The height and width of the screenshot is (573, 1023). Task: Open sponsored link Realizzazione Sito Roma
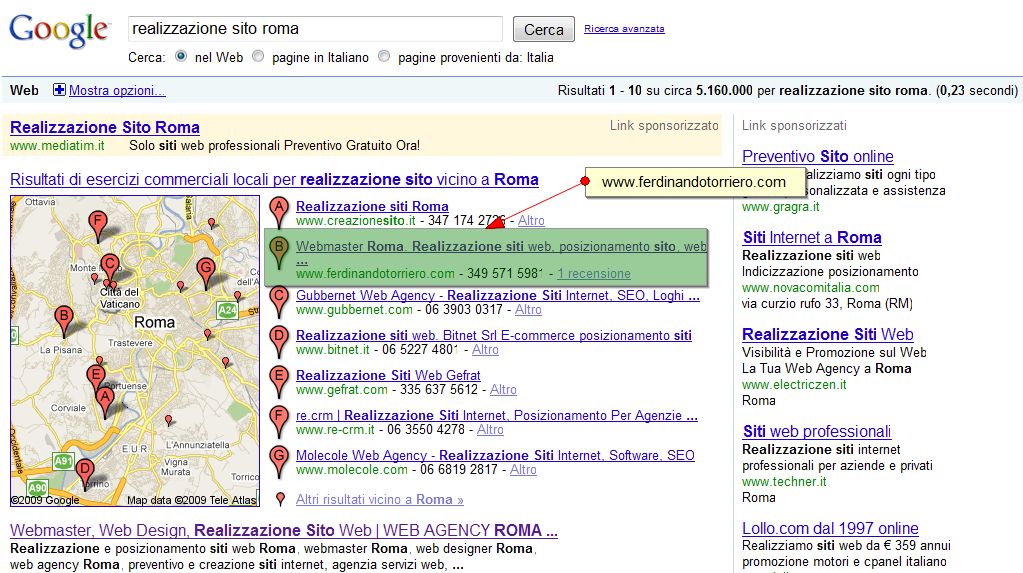105,127
